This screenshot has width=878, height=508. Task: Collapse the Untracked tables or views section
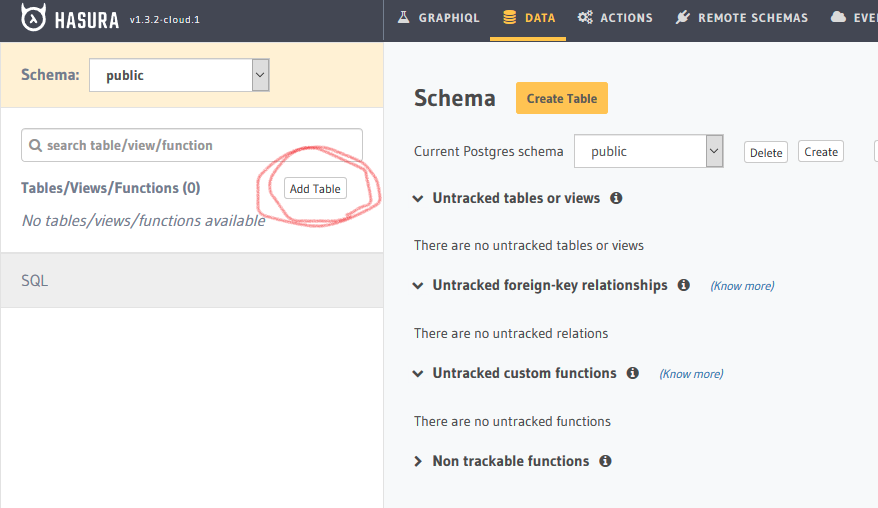click(418, 198)
